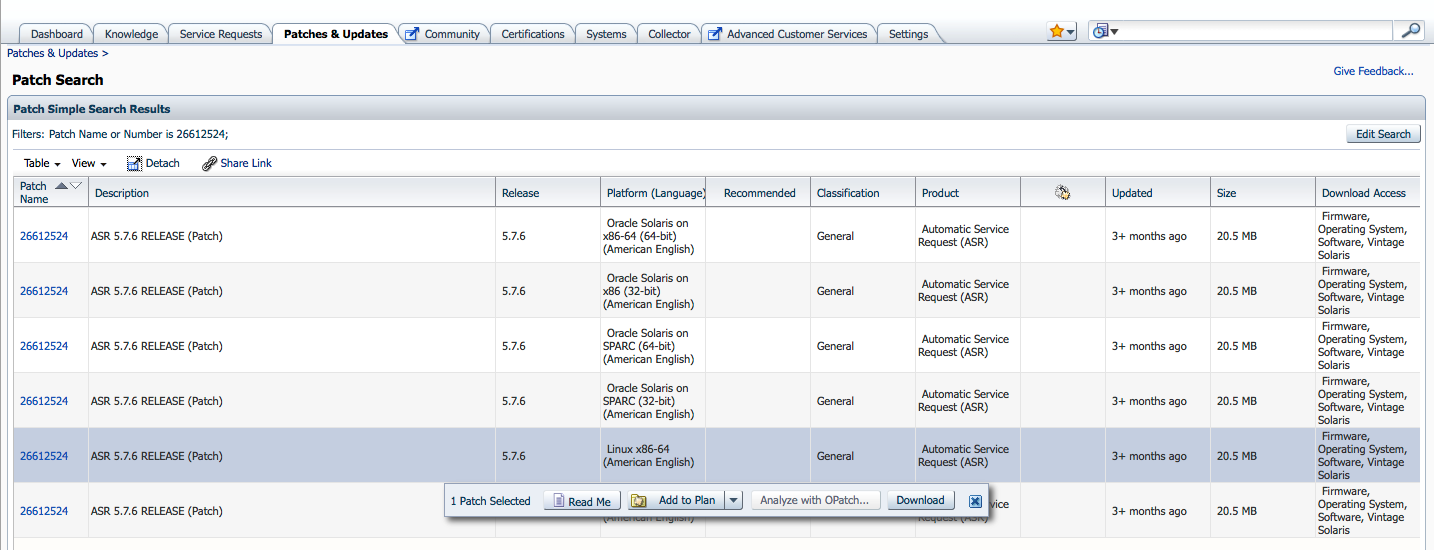The height and width of the screenshot is (550, 1434).
Task: Click the magnifying glass search icon
Action: (x=1410, y=31)
